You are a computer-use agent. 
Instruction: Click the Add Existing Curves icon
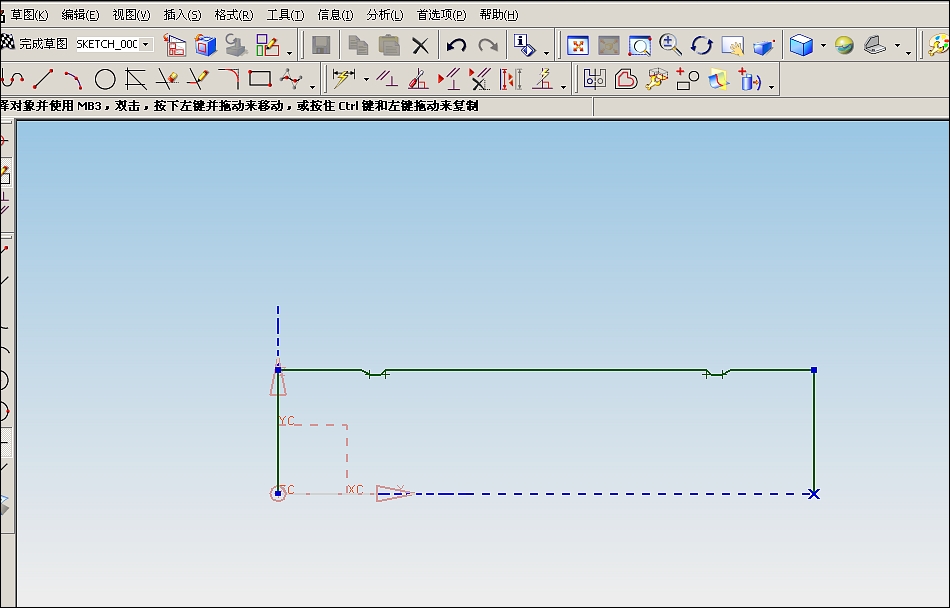[x=688, y=79]
